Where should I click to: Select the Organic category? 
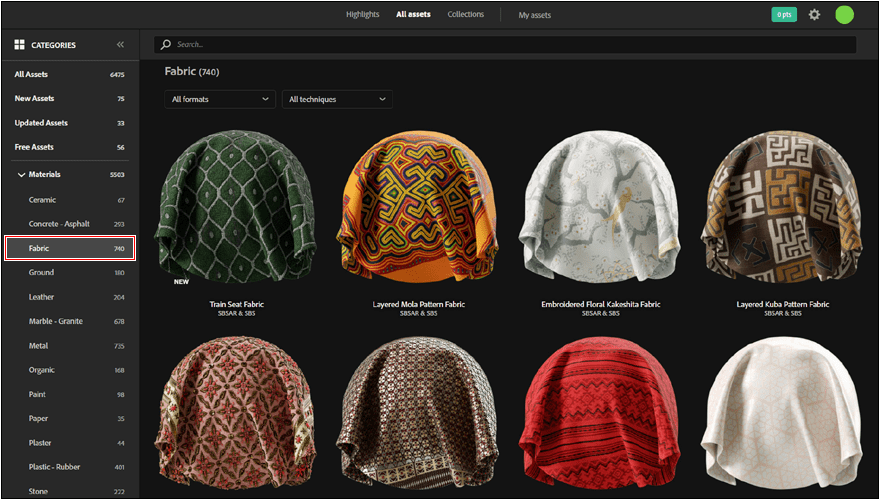pyautogui.click(x=70, y=370)
